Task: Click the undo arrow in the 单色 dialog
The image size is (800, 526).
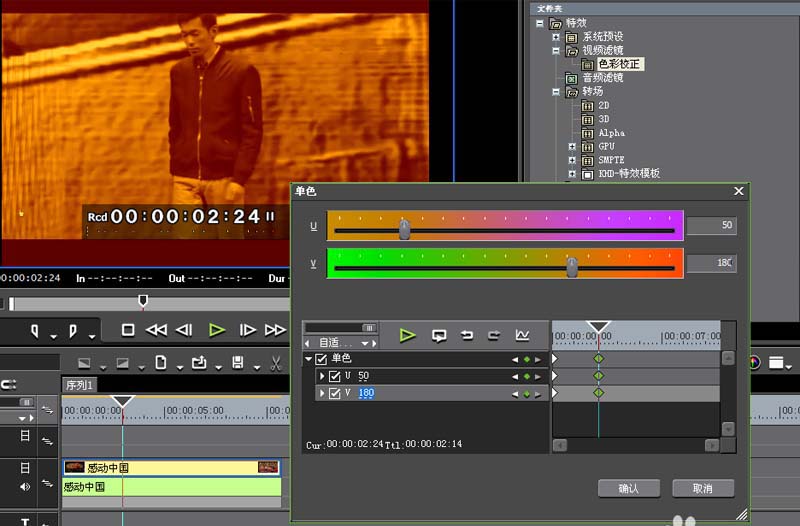Action: [x=466, y=335]
